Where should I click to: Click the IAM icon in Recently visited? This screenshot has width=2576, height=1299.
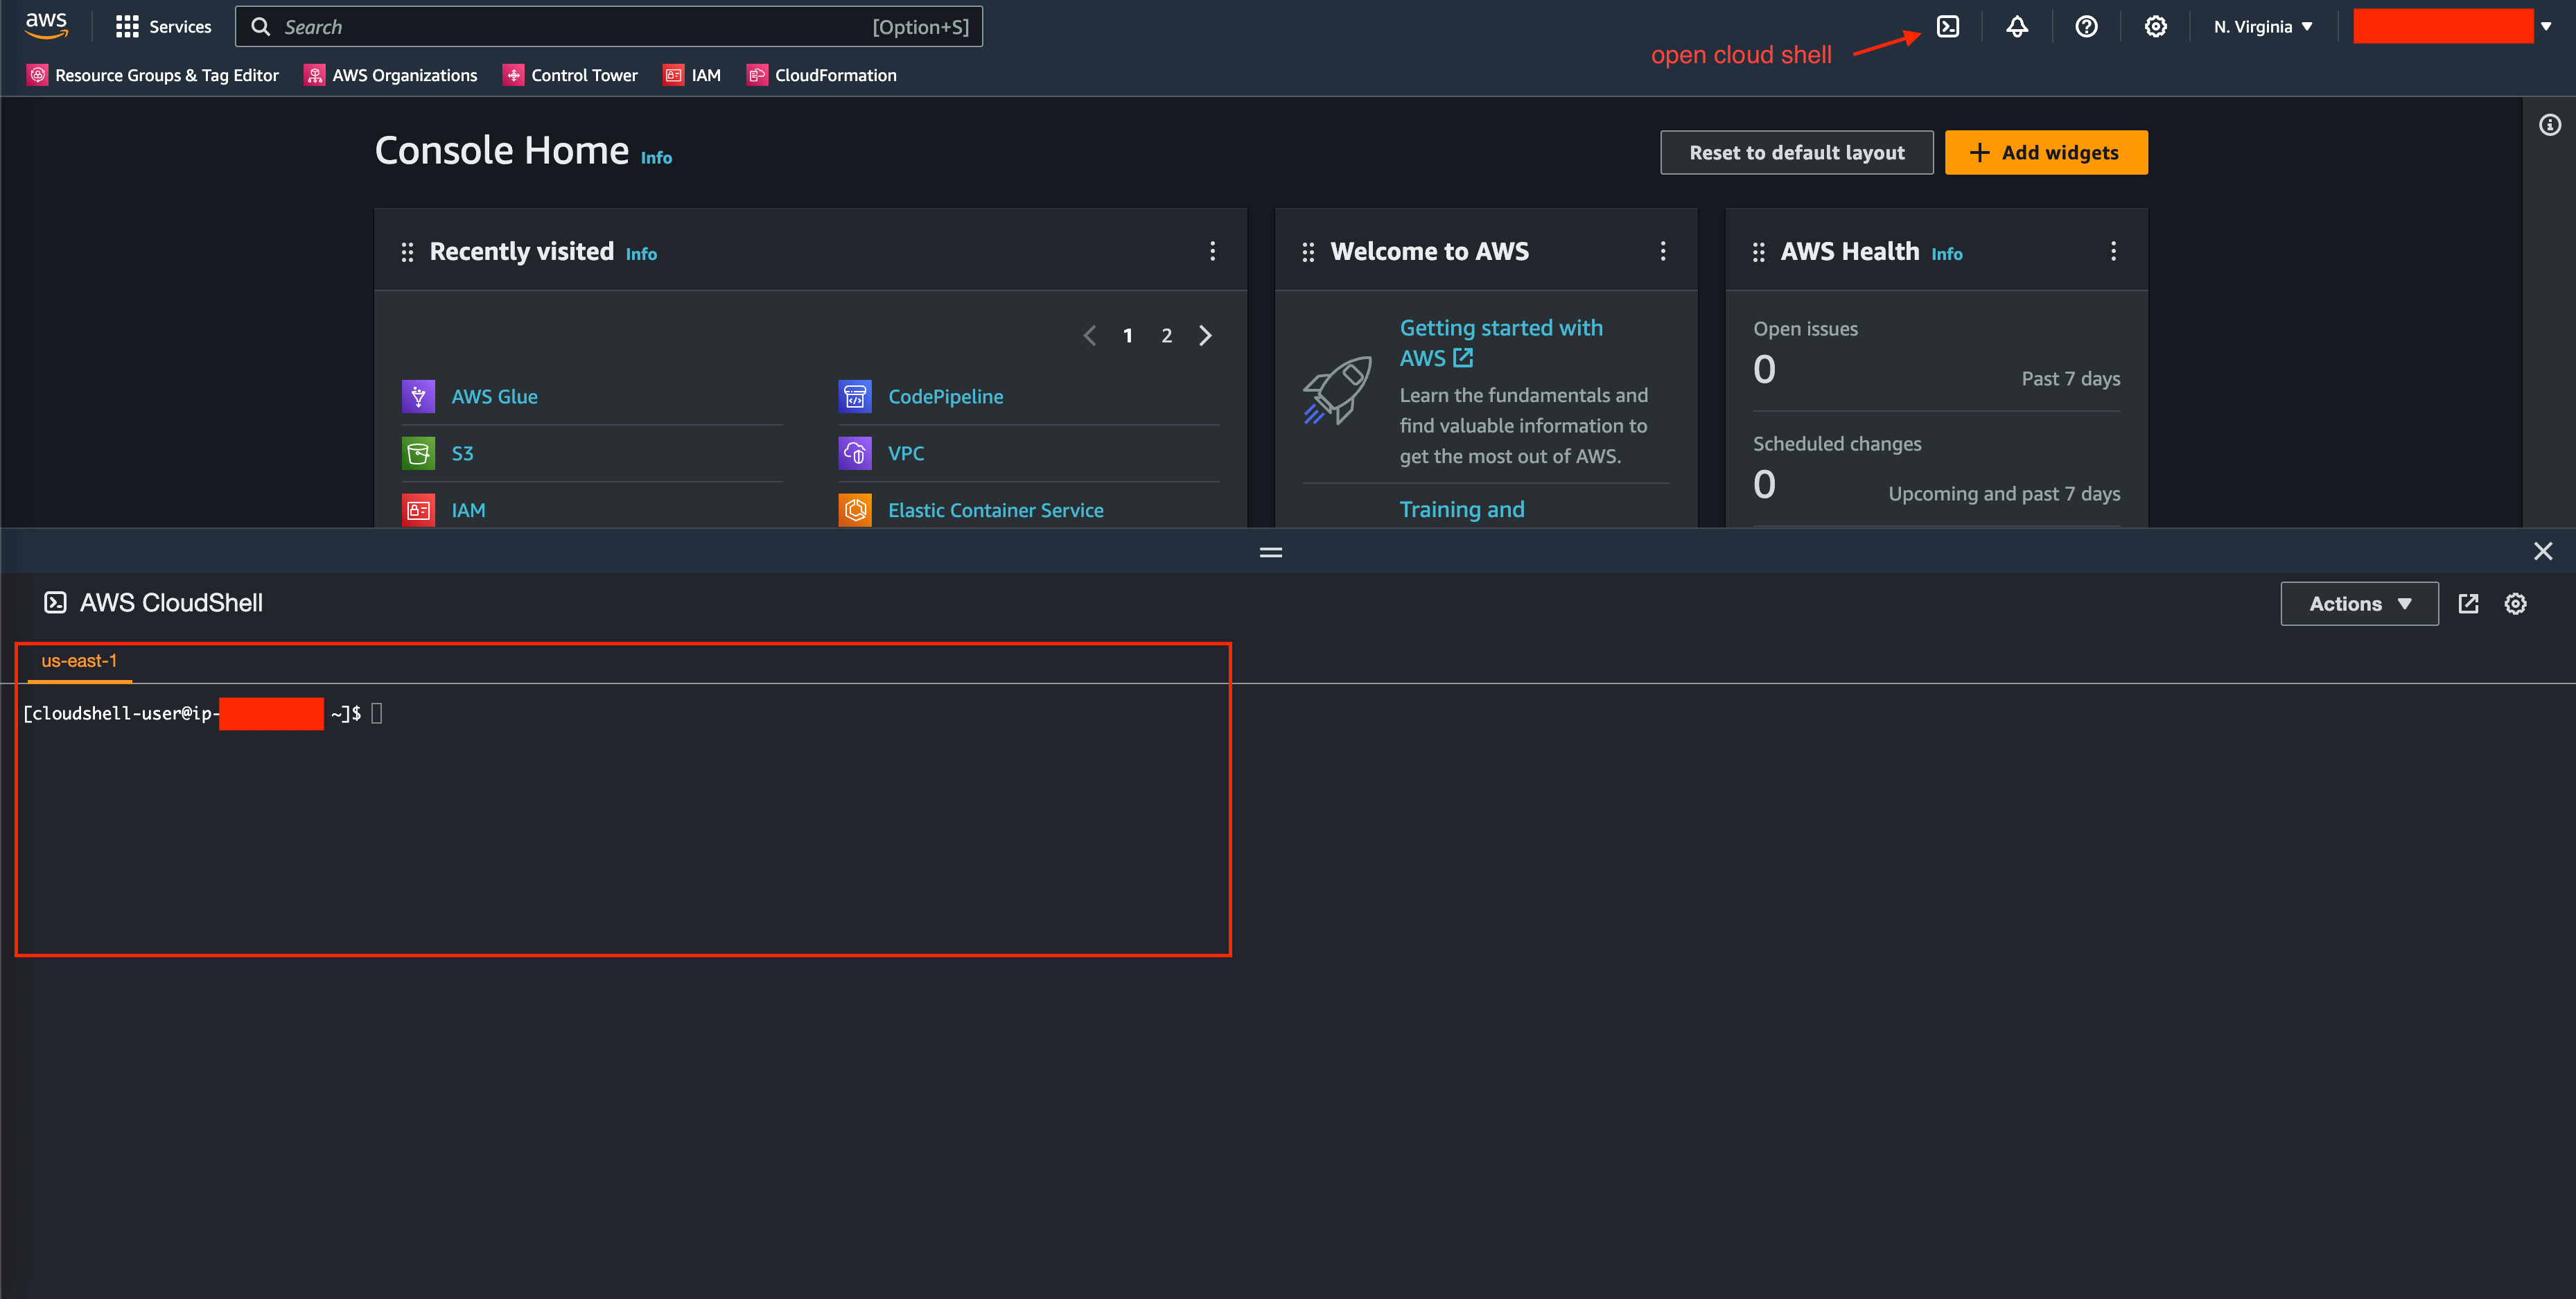(x=418, y=510)
